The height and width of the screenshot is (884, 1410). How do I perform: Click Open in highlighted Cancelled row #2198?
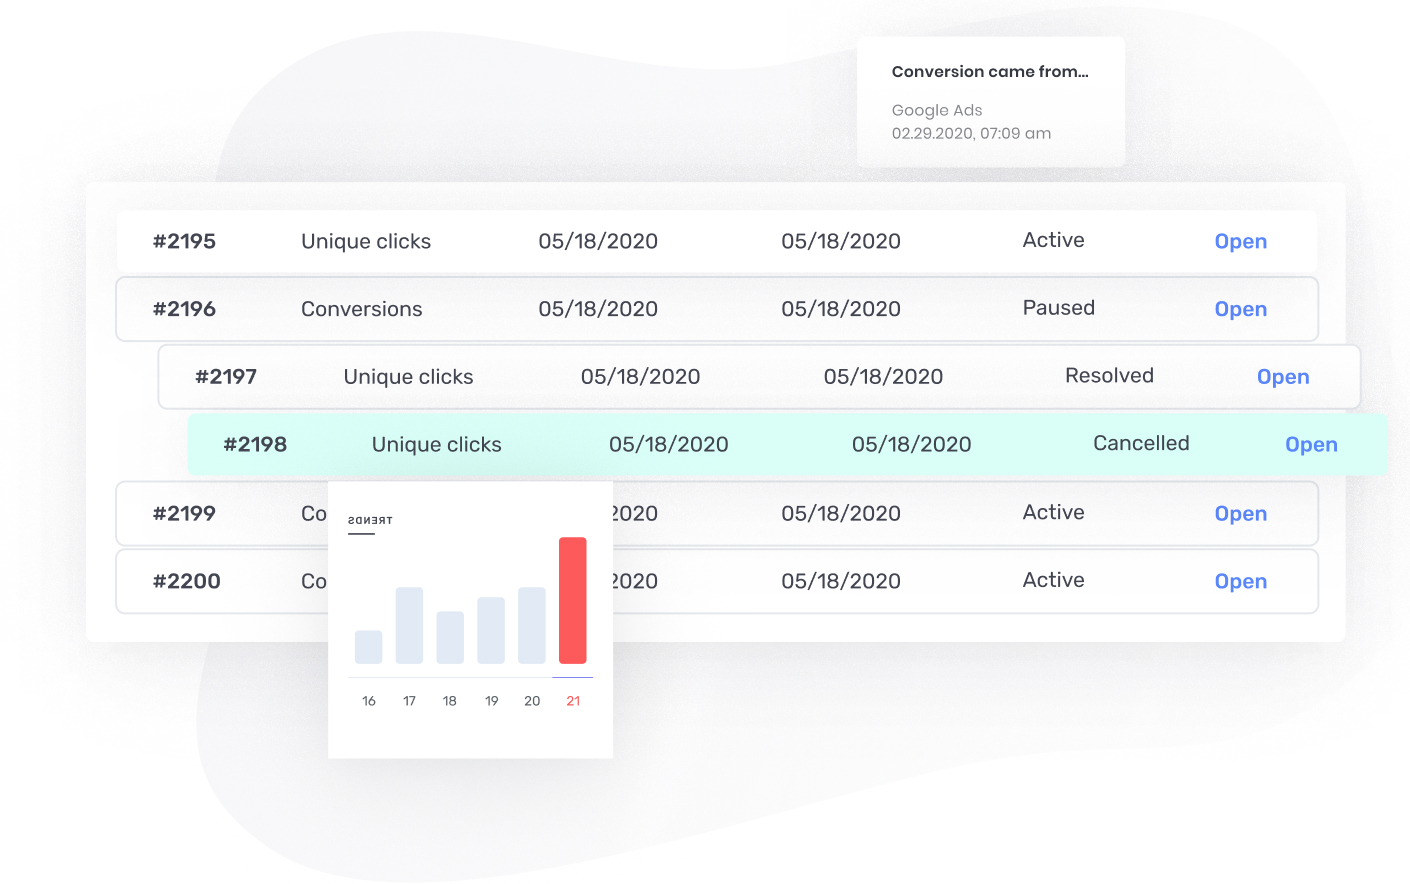pos(1310,445)
